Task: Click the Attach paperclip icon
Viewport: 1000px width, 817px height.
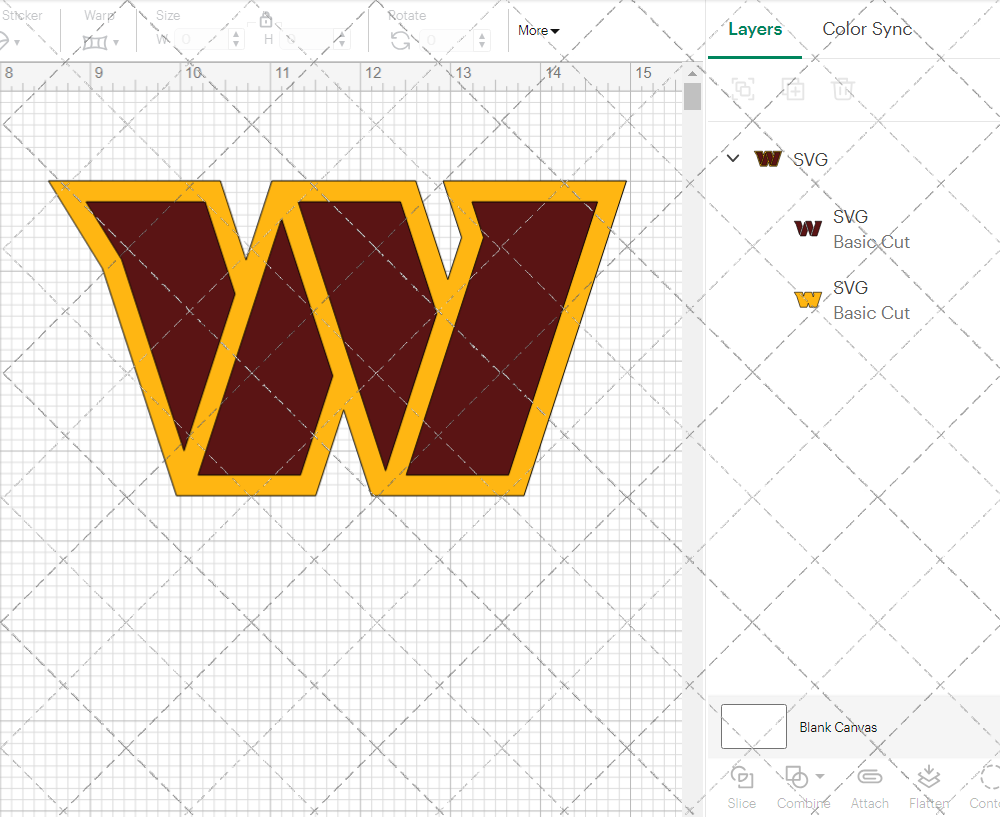Action: pyautogui.click(x=869, y=777)
